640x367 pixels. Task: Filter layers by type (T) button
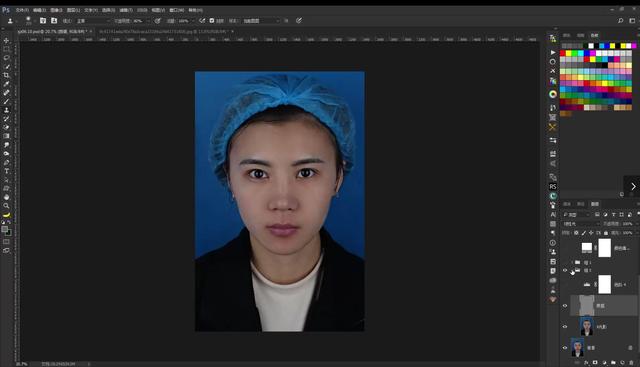click(x=613, y=215)
